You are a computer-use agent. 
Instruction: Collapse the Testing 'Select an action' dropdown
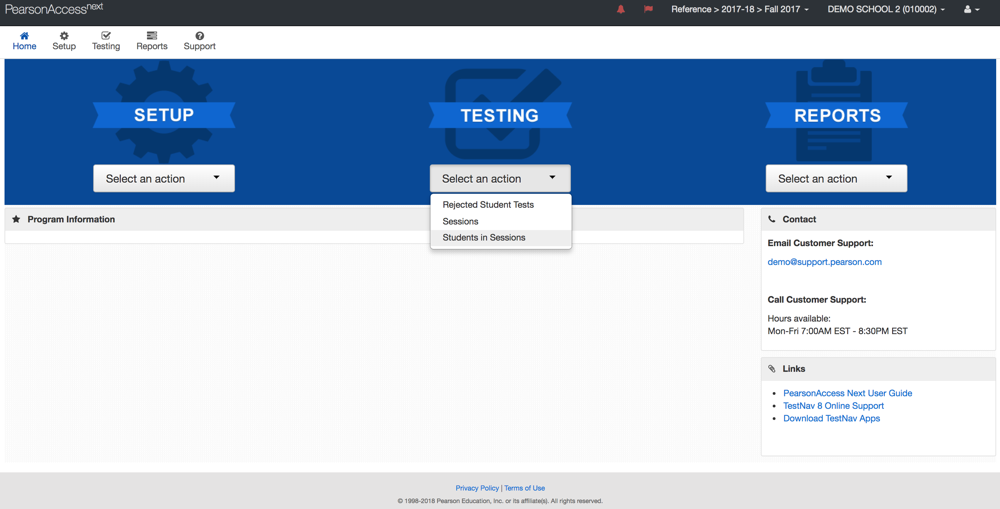pyautogui.click(x=500, y=179)
